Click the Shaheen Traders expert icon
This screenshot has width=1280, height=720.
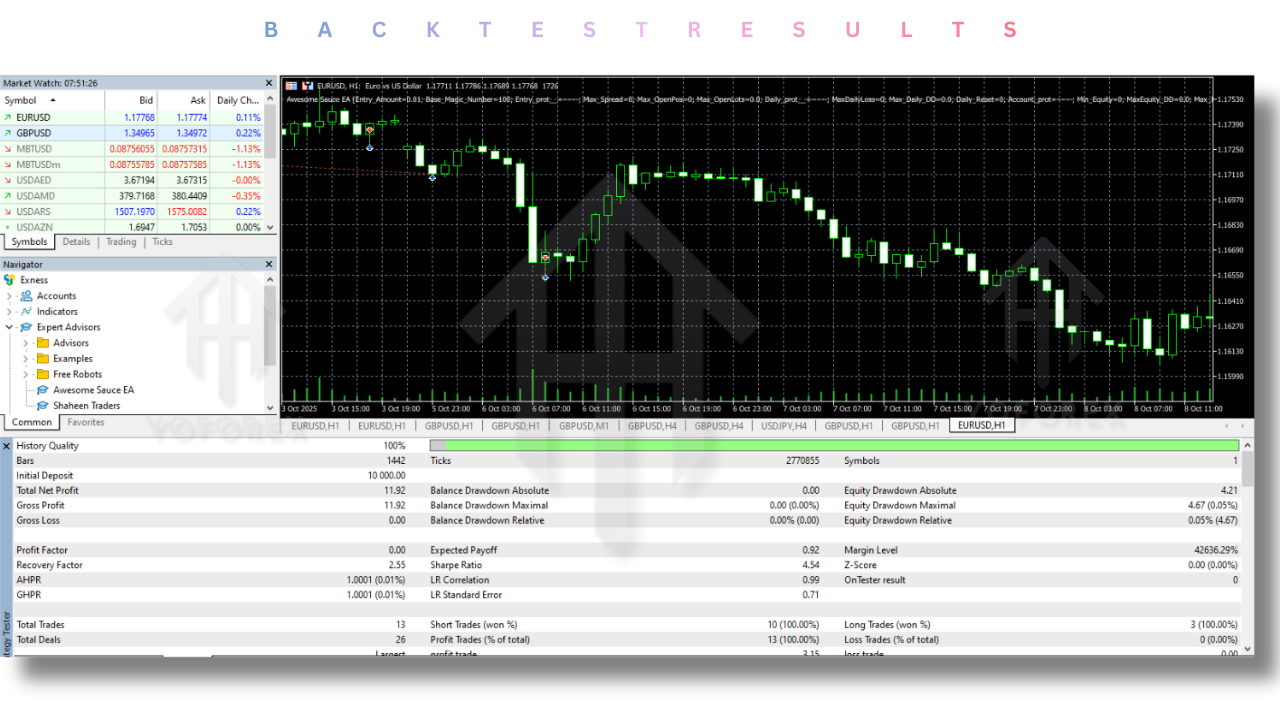point(43,406)
